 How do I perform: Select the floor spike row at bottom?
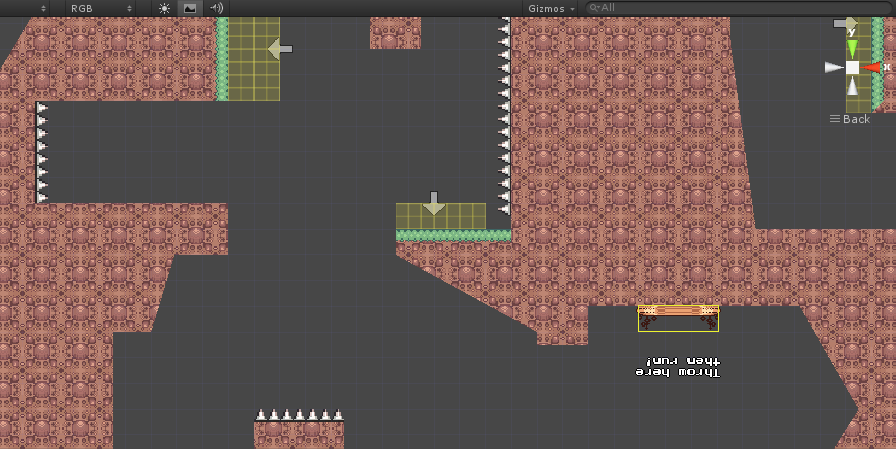(299, 415)
